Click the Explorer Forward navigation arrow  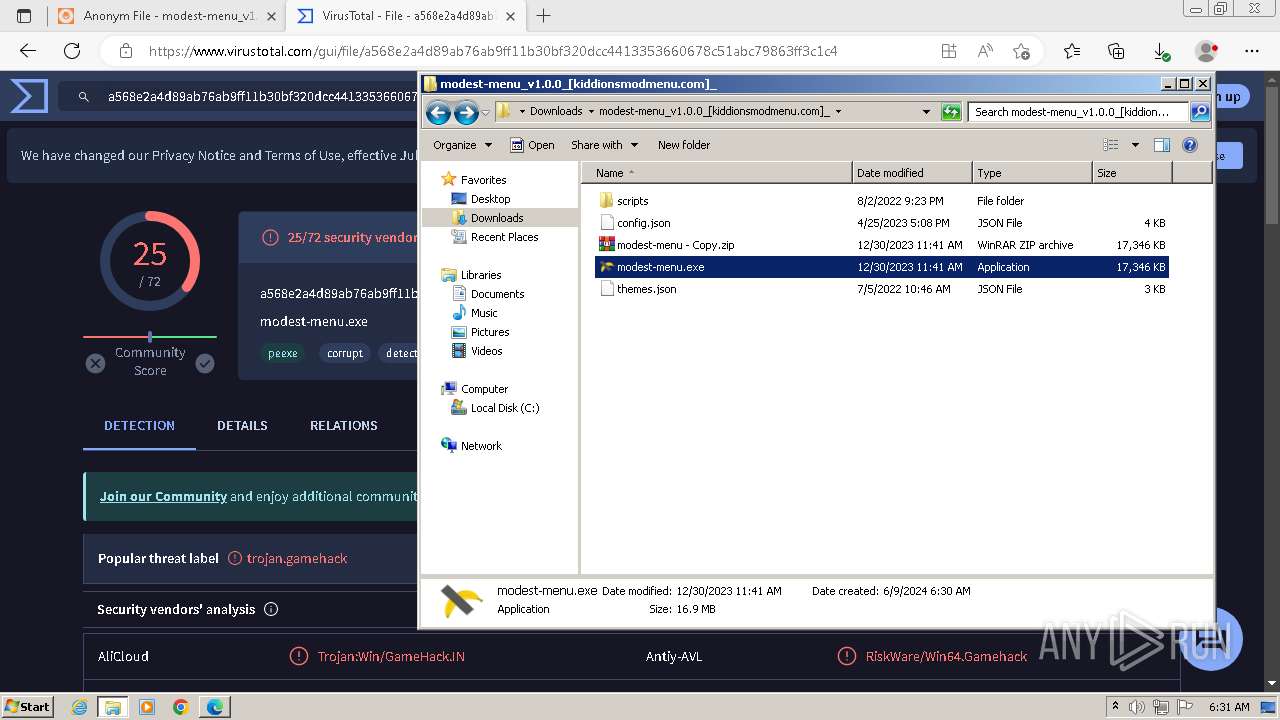(466, 112)
